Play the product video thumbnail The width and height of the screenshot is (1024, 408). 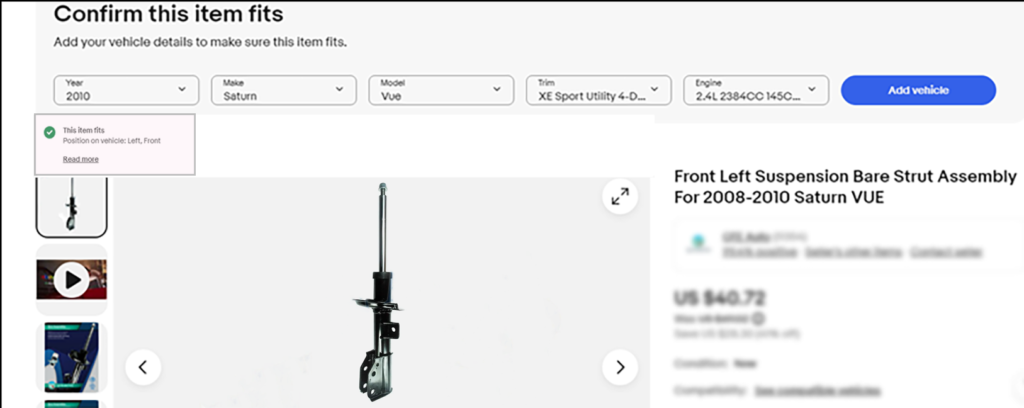[71, 280]
